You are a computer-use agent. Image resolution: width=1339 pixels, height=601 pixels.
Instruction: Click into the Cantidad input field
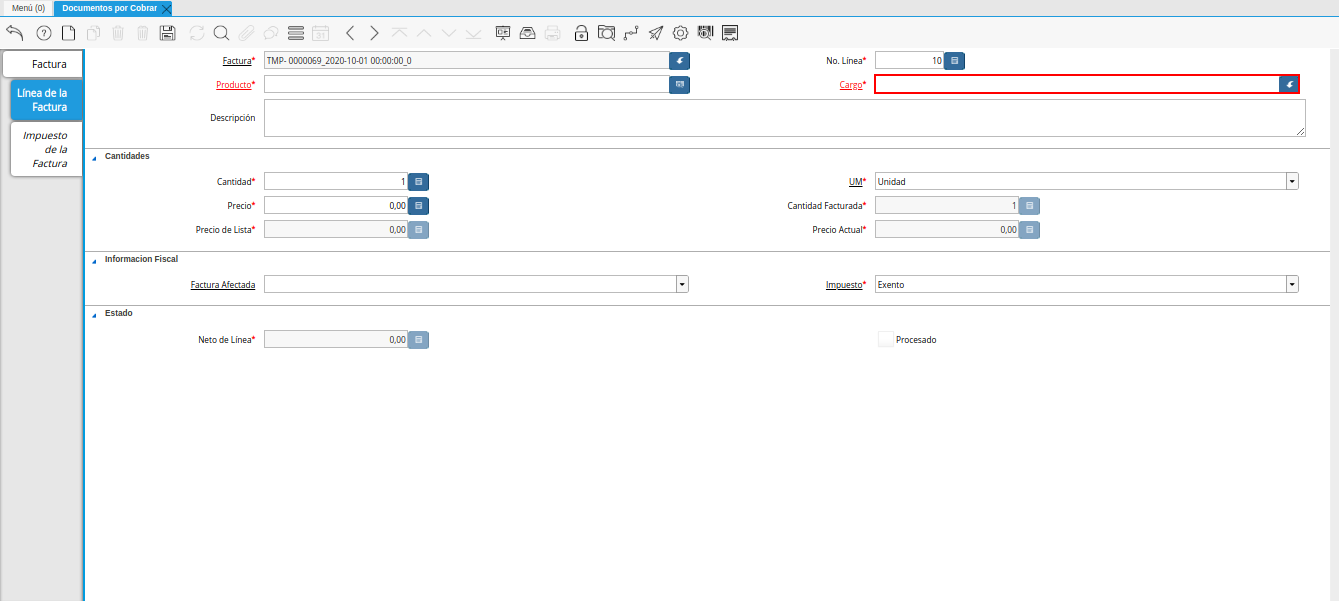pyautogui.click(x=336, y=182)
